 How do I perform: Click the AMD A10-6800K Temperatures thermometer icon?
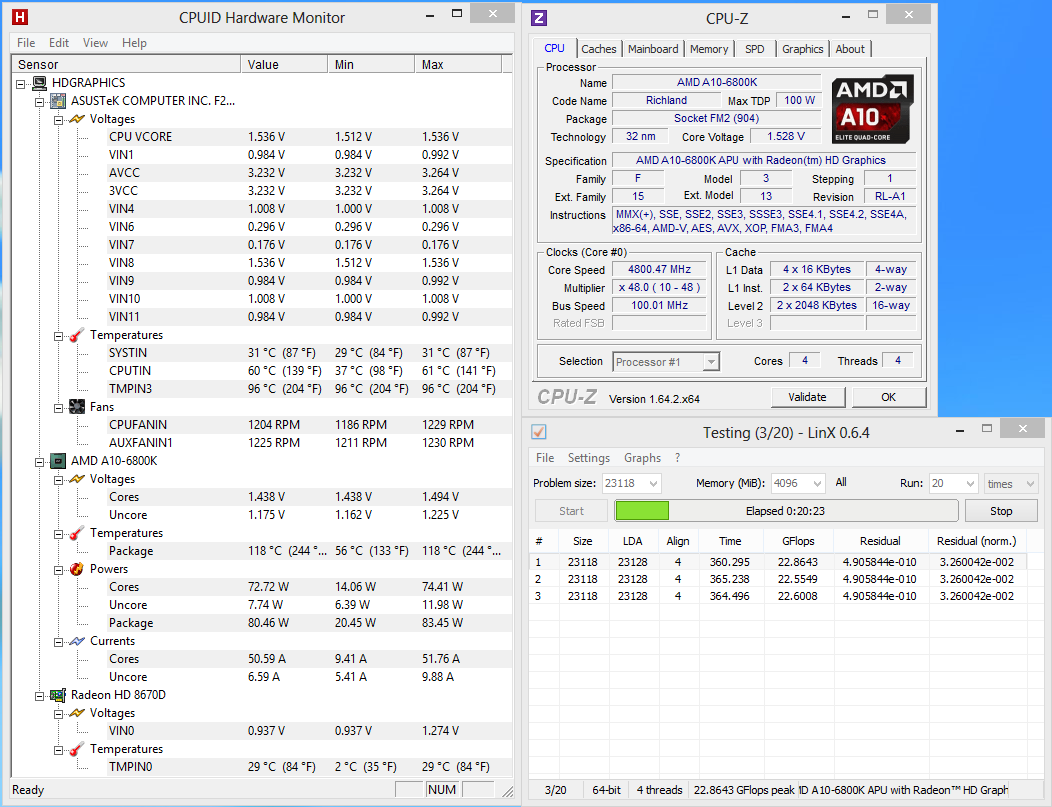click(x=77, y=533)
